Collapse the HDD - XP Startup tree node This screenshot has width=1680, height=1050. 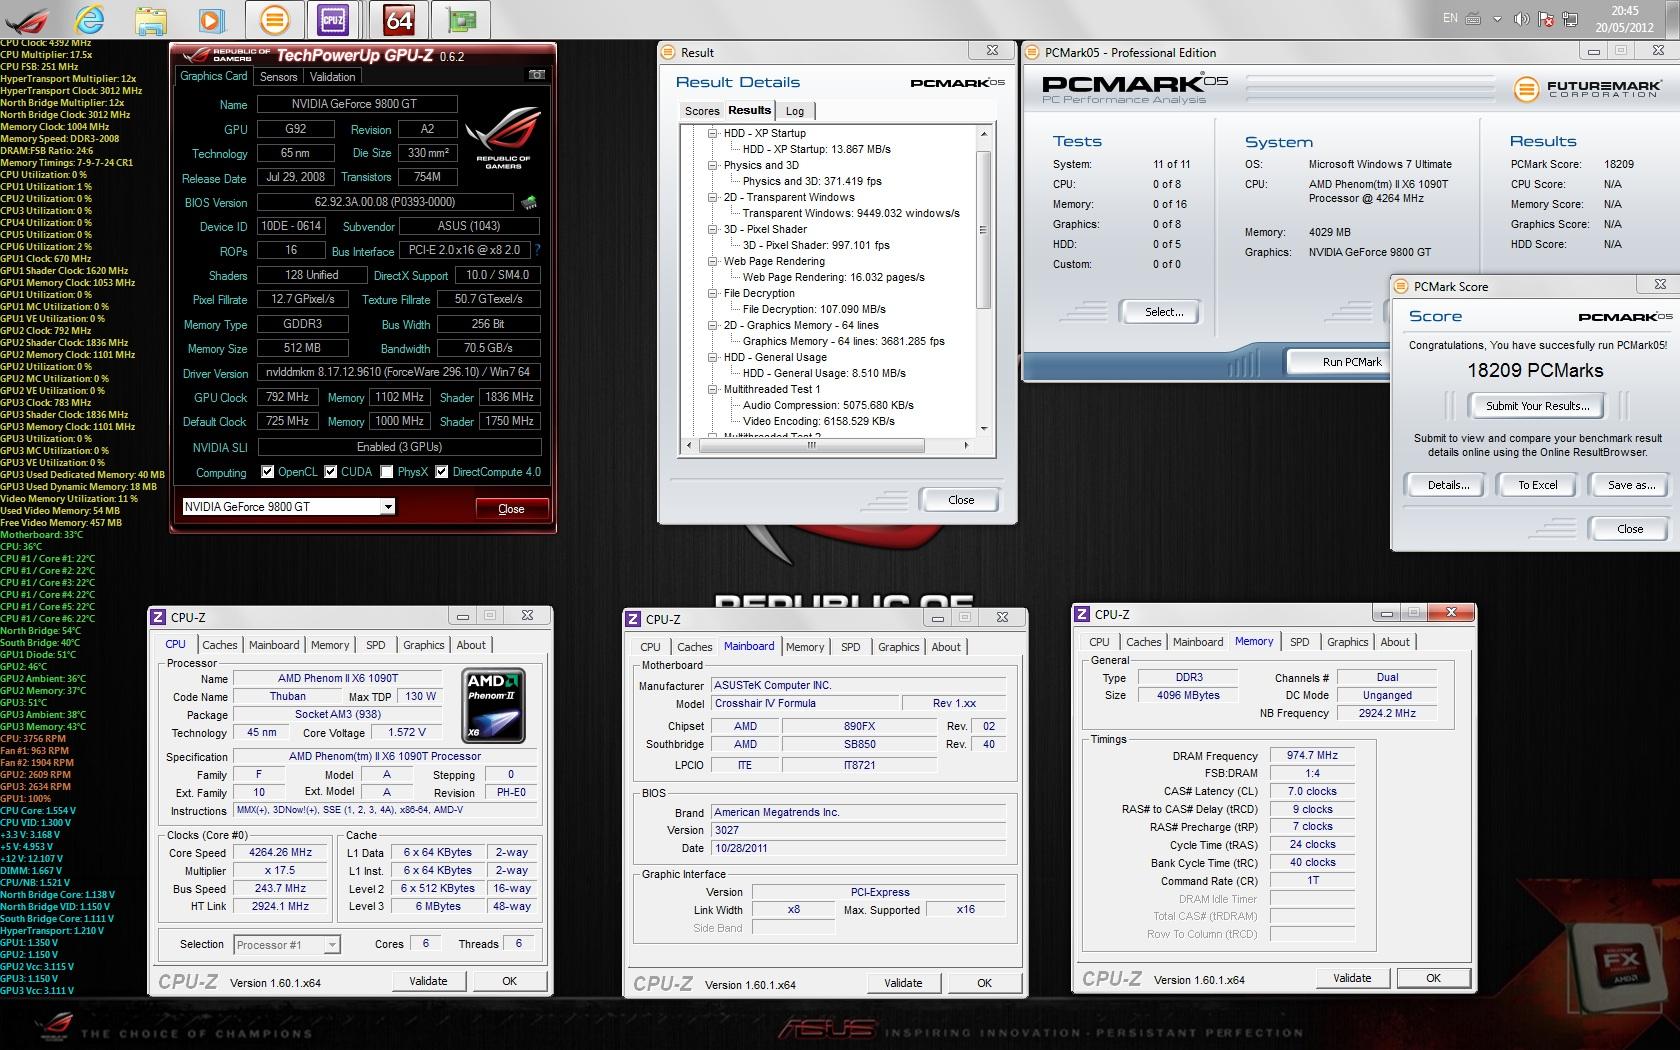pyautogui.click(x=713, y=133)
